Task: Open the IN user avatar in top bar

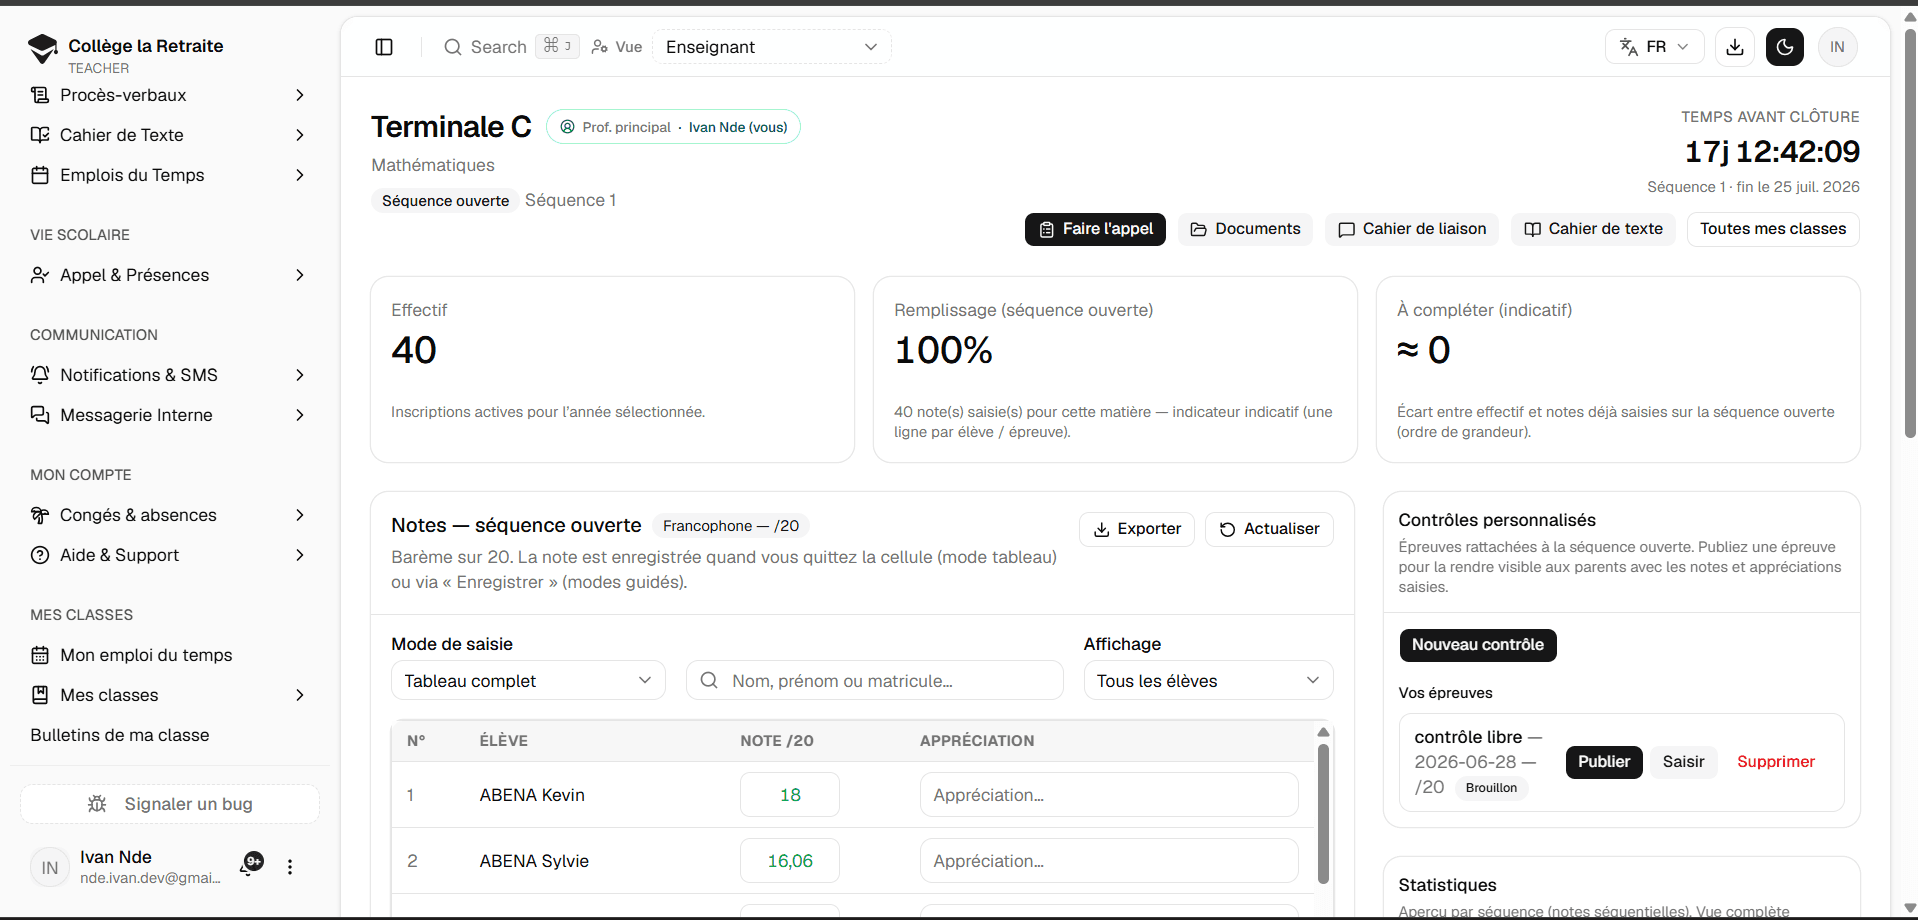Action: (1837, 47)
